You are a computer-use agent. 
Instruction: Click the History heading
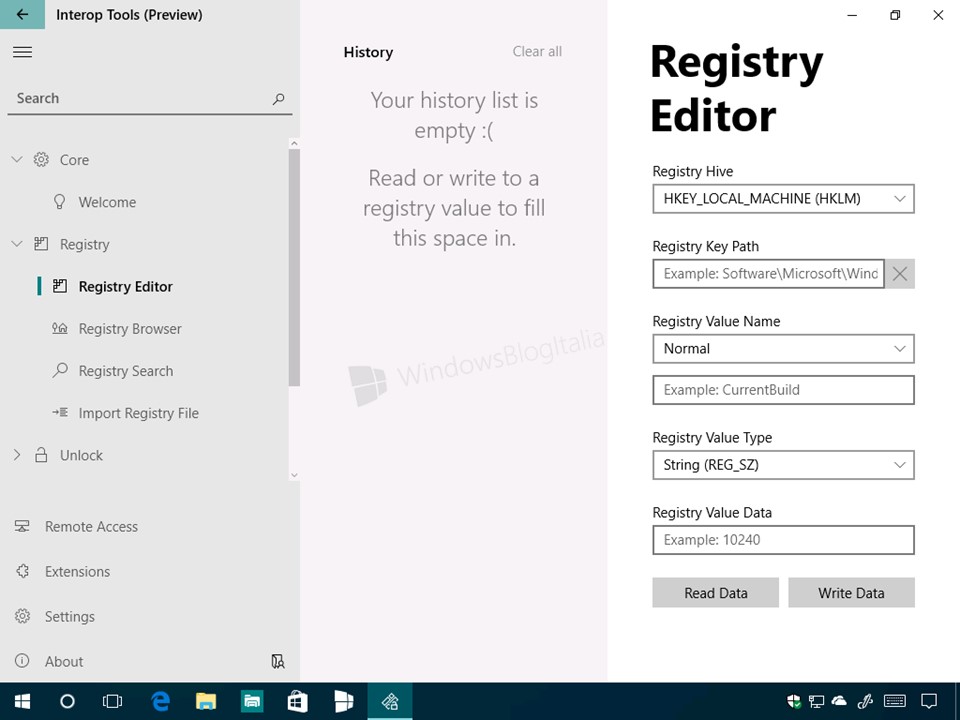point(368,52)
